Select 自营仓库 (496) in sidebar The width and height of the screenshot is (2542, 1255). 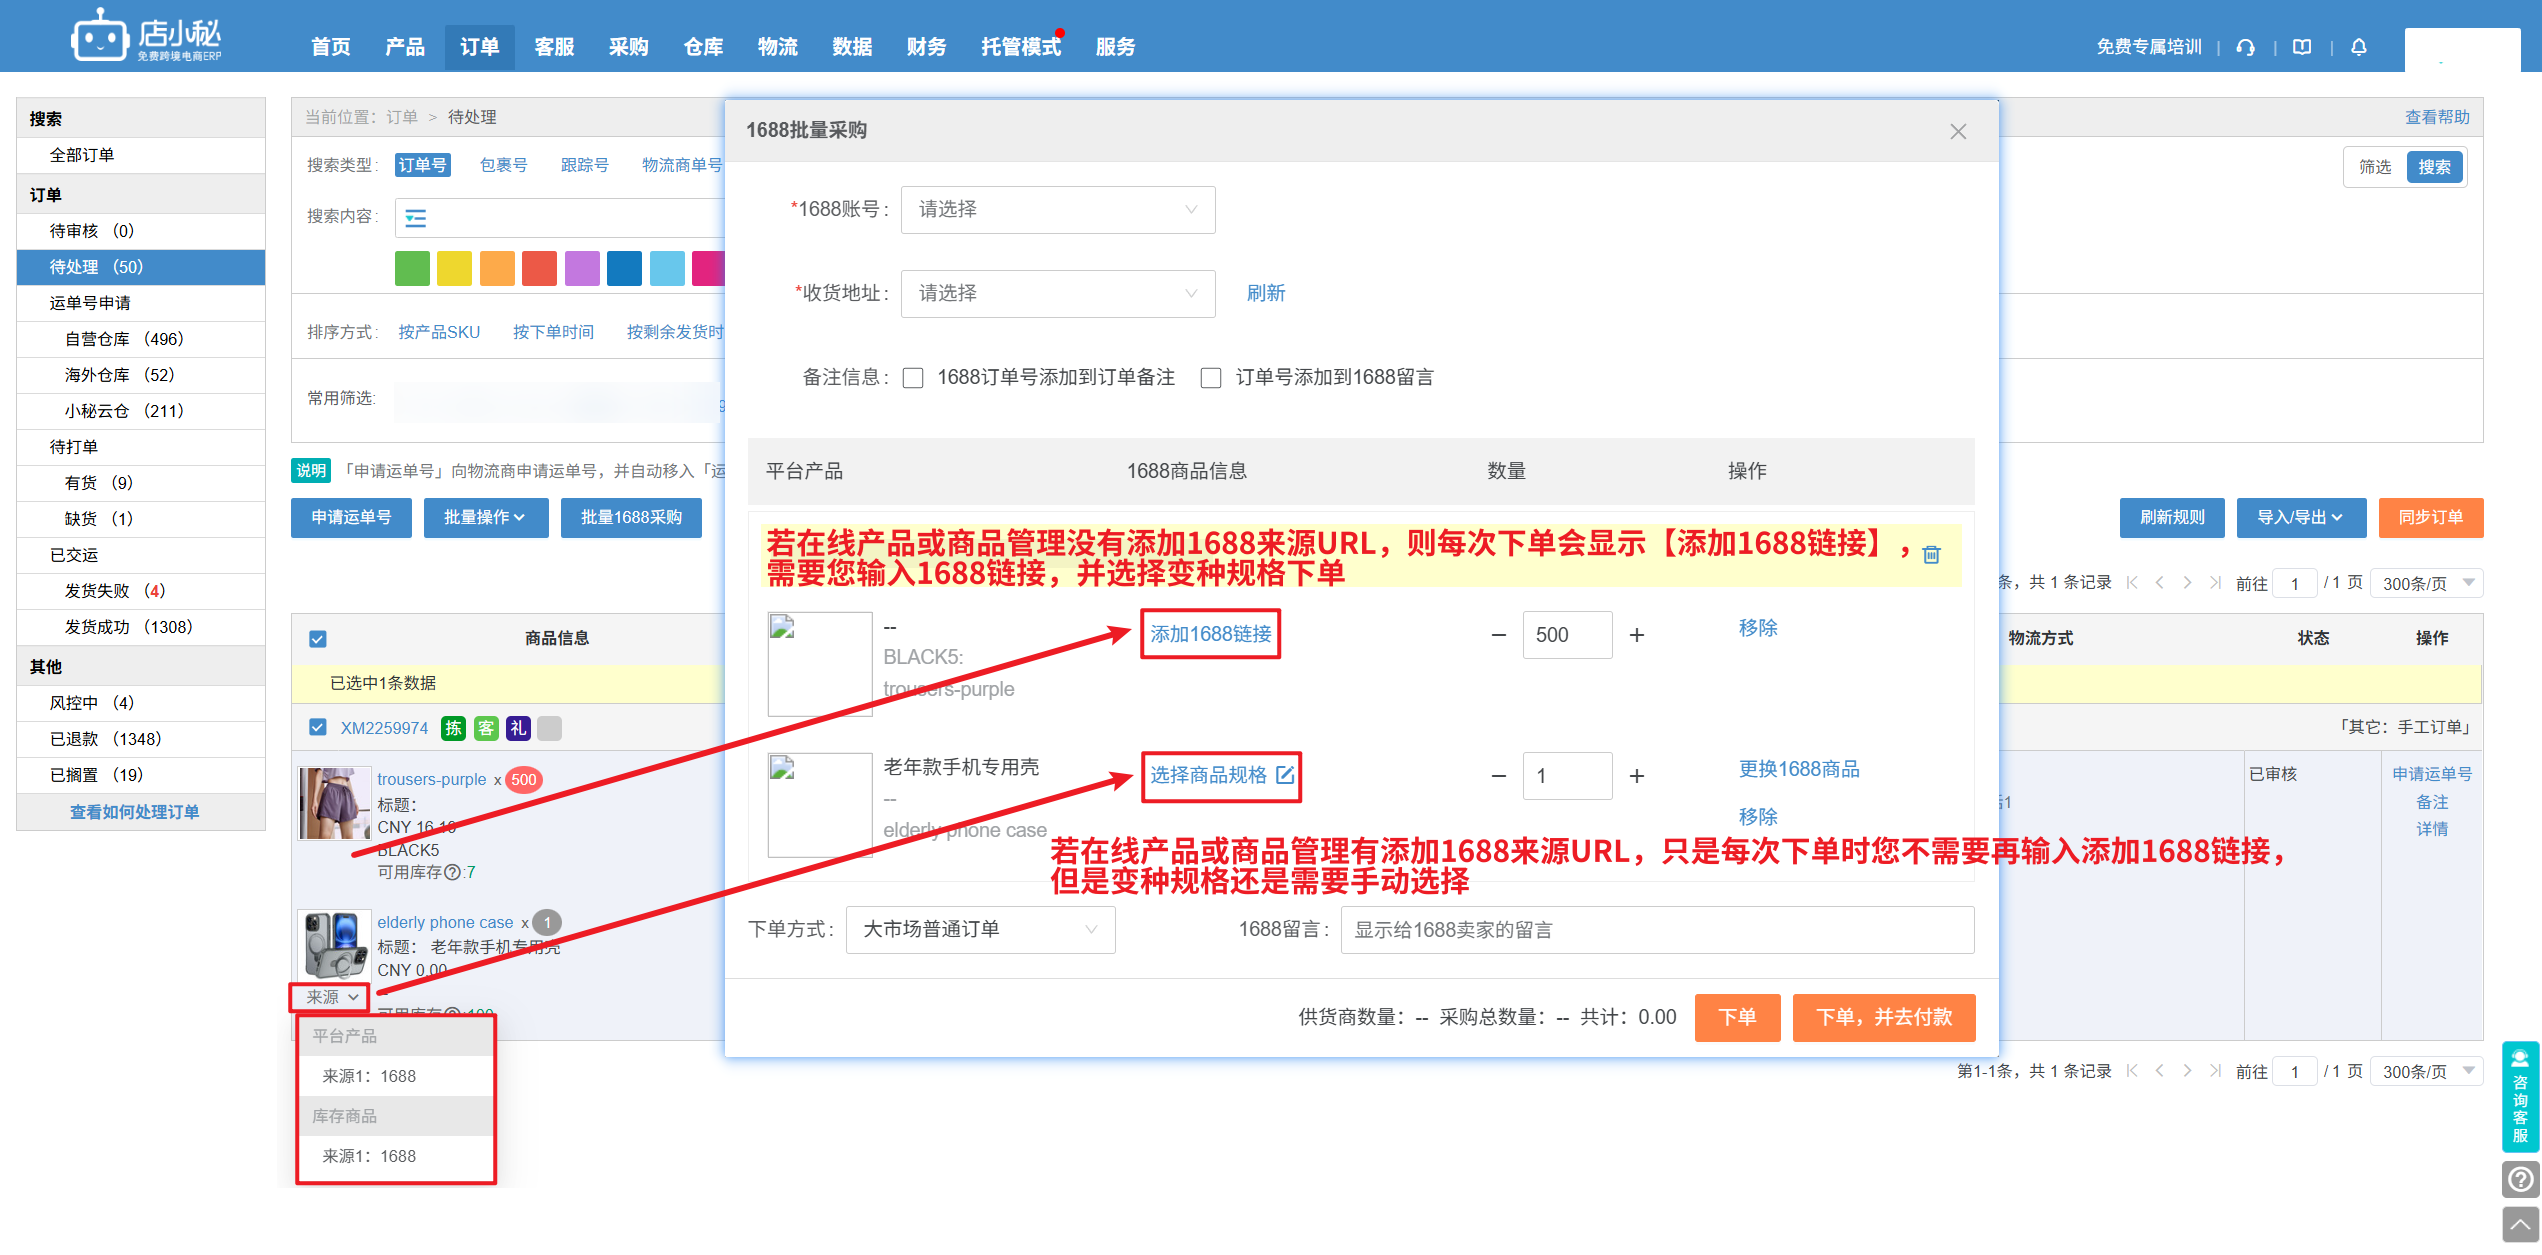click(124, 339)
